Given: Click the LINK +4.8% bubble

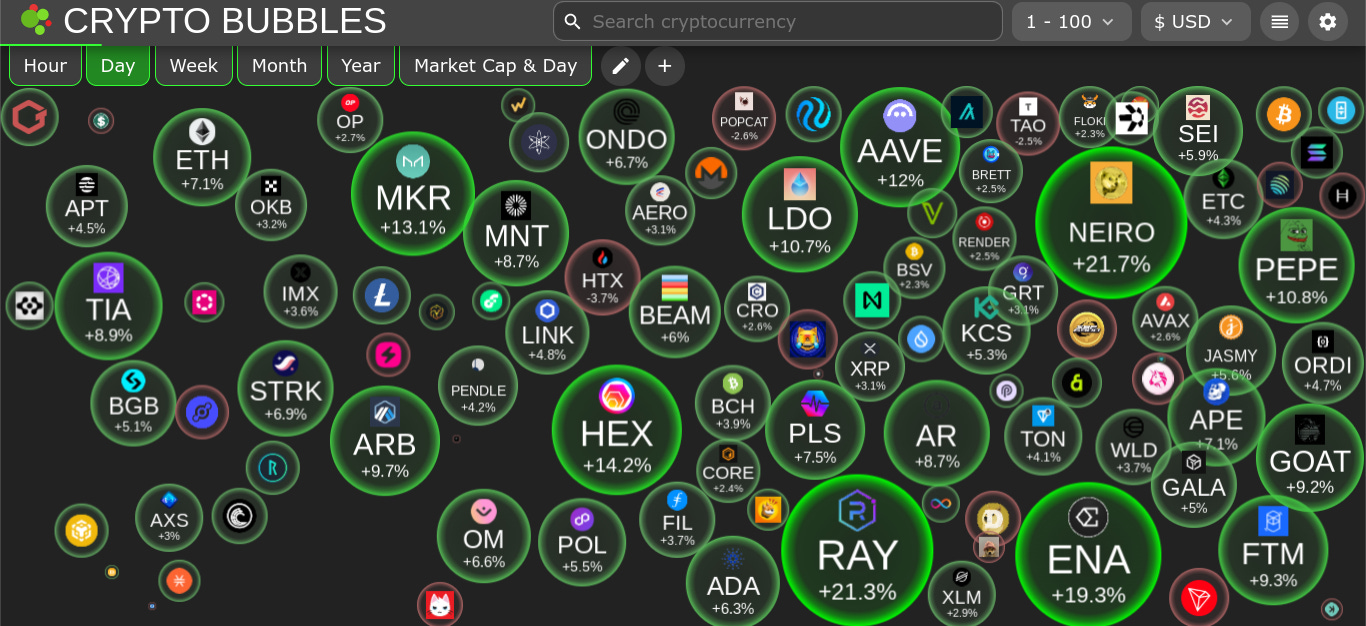Looking at the screenshot, I should pyautogui.click(x=547, y=332).
